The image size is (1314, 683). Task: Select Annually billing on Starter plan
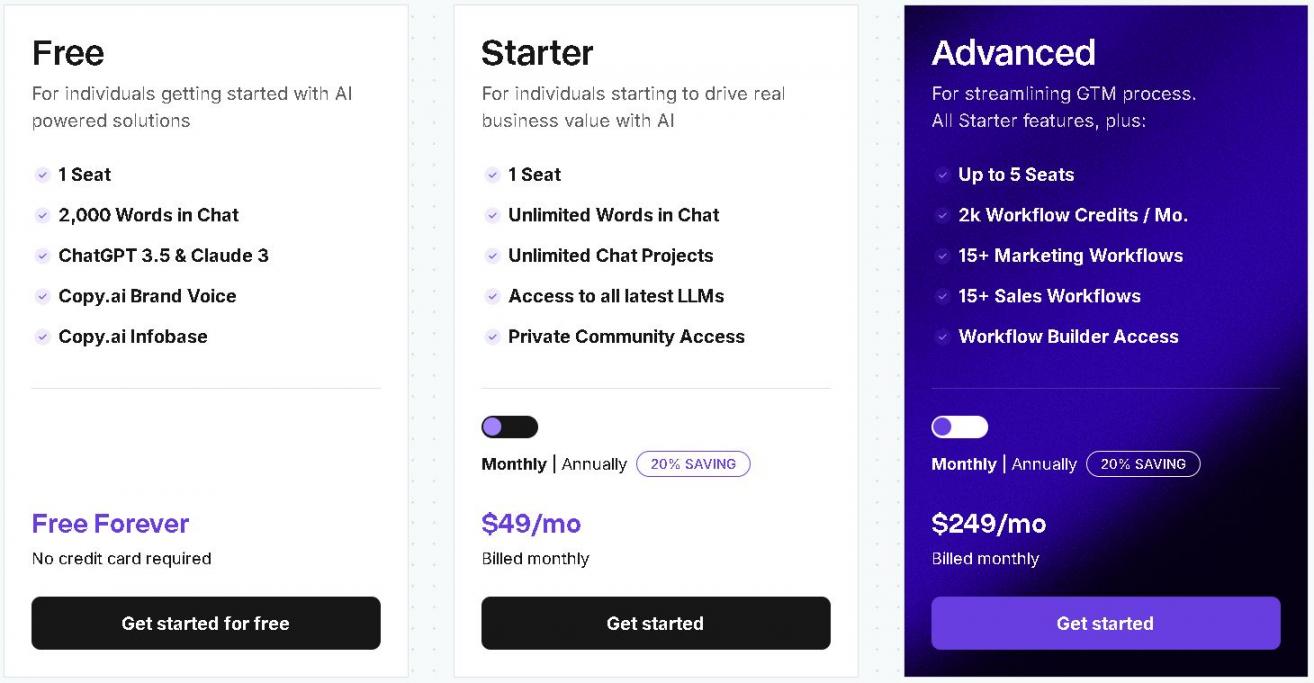point(594,464)
